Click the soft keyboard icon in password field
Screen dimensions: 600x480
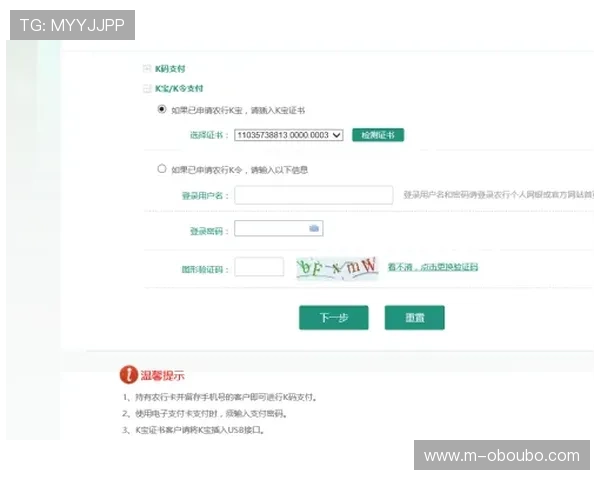(x=314, y=229)
